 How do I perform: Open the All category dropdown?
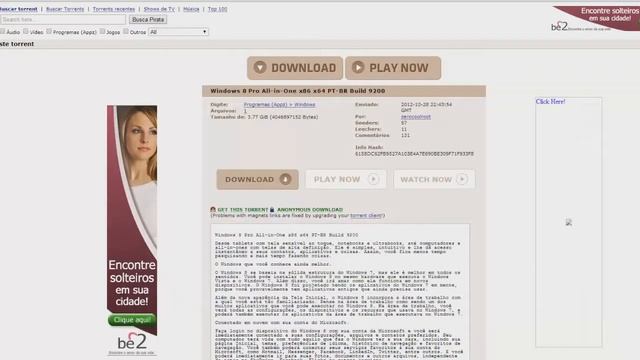click(178, 32)
